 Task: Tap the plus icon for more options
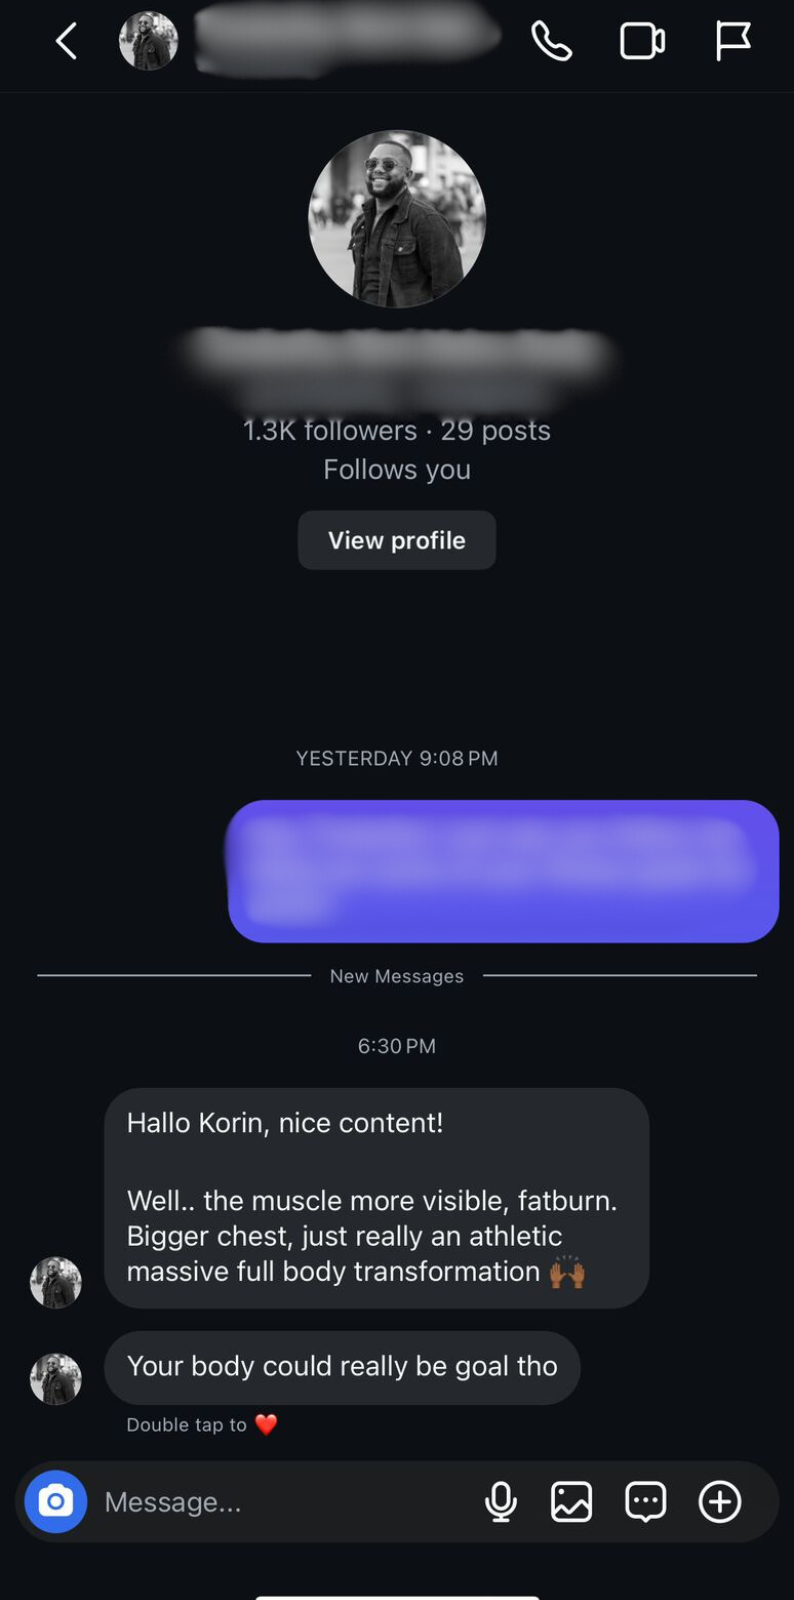pos(720,1502)
